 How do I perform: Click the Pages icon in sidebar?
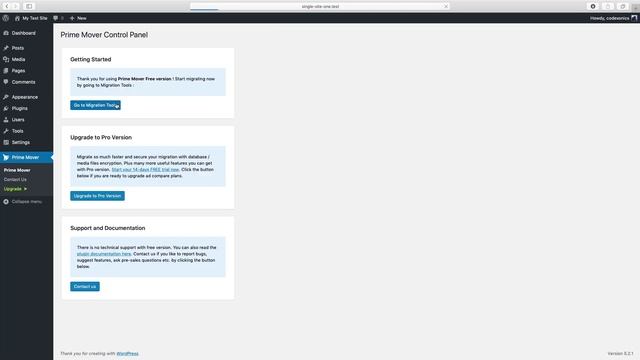click(6, 71)
